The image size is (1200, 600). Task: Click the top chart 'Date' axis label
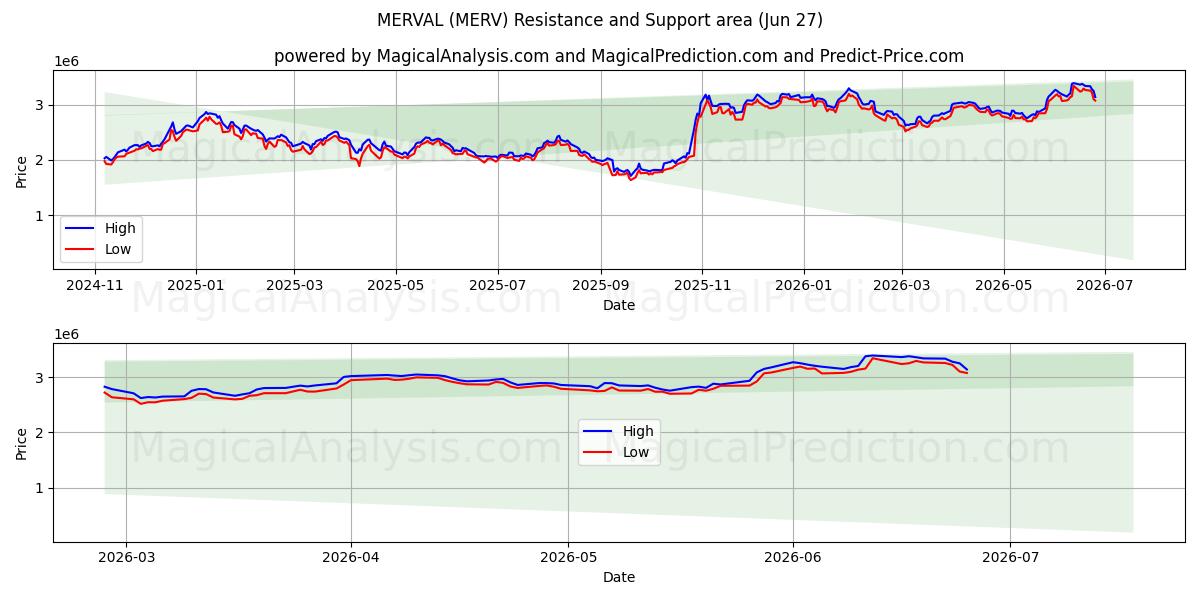click(619, 305)
